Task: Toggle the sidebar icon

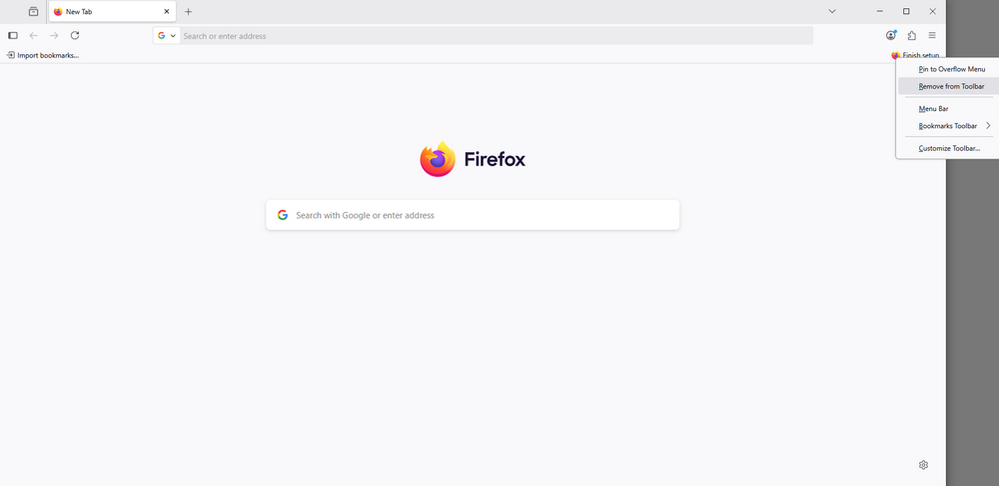Action: click(13, 35)
